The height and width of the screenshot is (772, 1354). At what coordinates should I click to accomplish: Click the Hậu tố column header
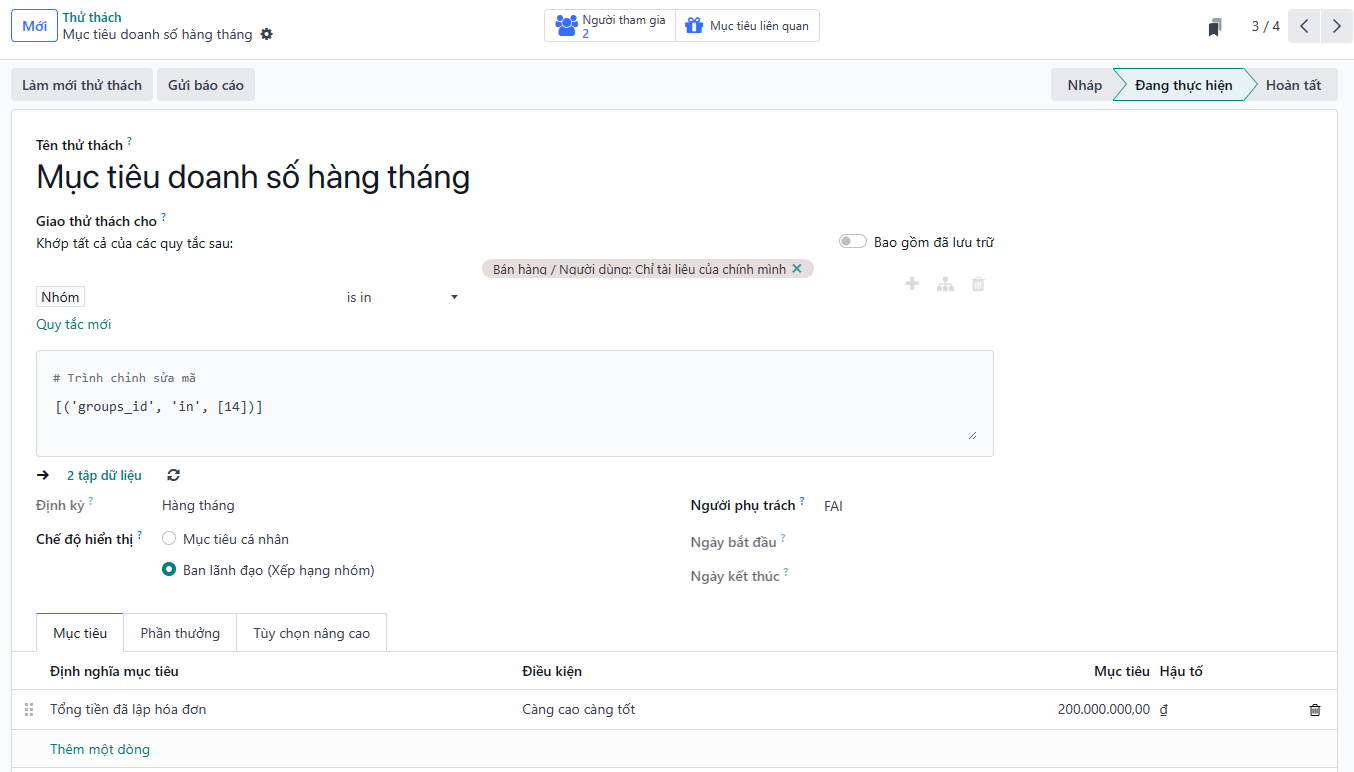point(1181,671)
